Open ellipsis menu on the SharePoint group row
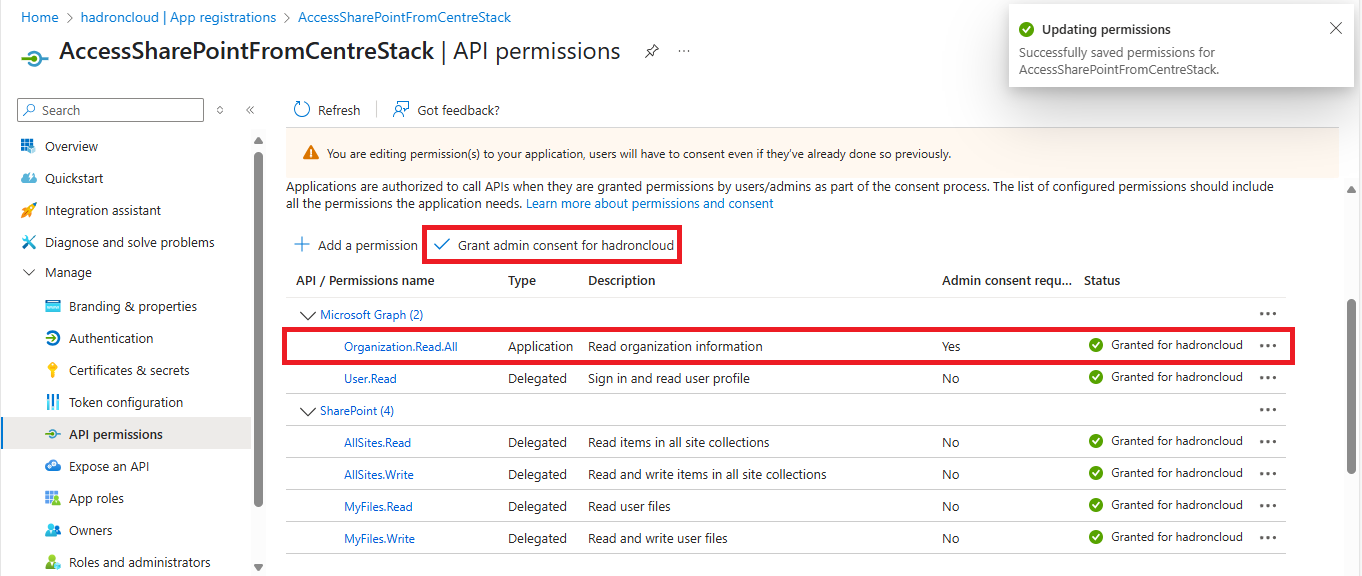The width and height of the screenshot is (1362, 576). [x=1268, y=409]
